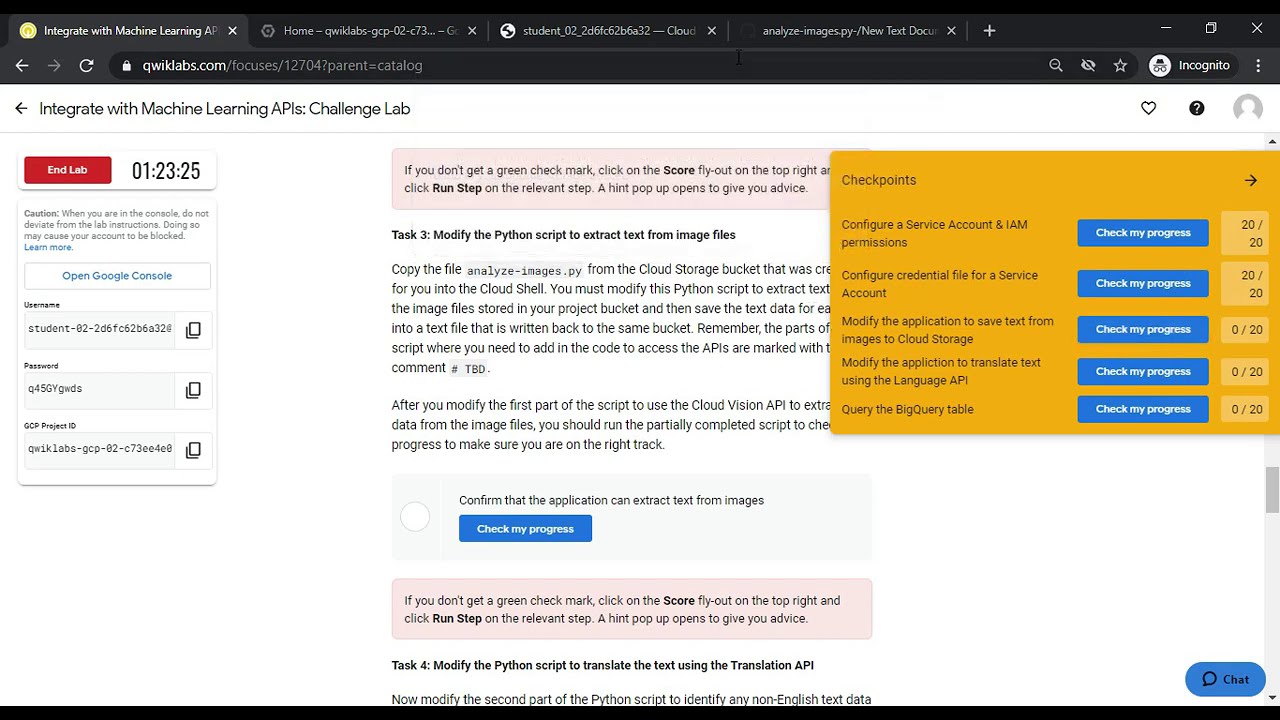Image resolution: width=1280 pixels, height=720 pixels.
Task: Close the analyze-images.py tab
Action: (951, 31)
